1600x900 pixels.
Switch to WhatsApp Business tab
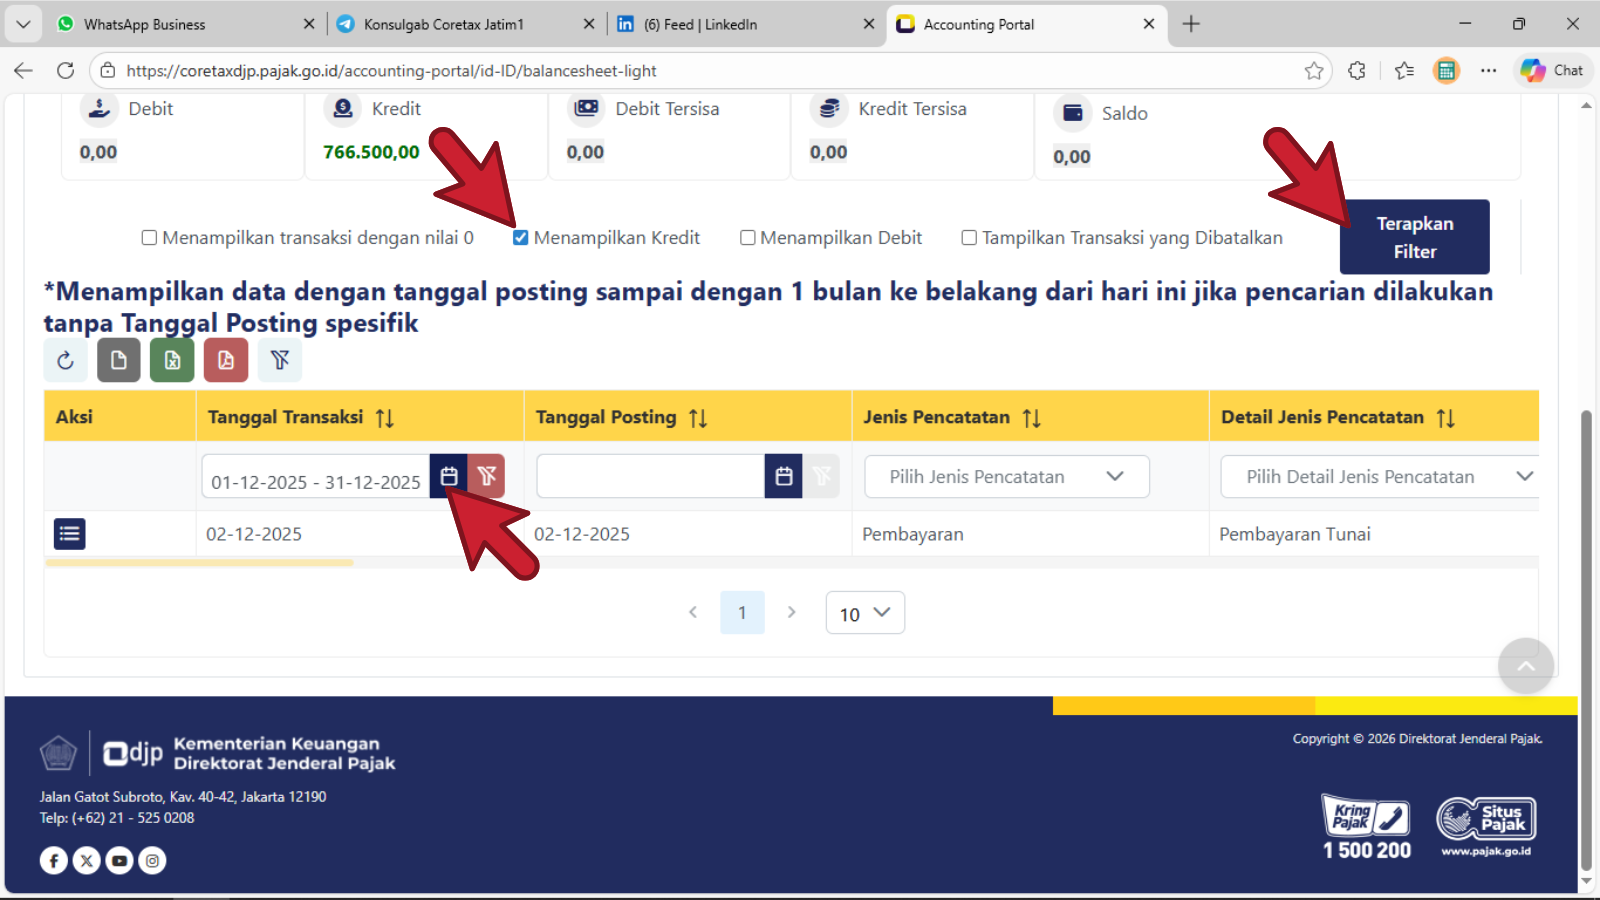pyautogui.click(x=145, y=24)
